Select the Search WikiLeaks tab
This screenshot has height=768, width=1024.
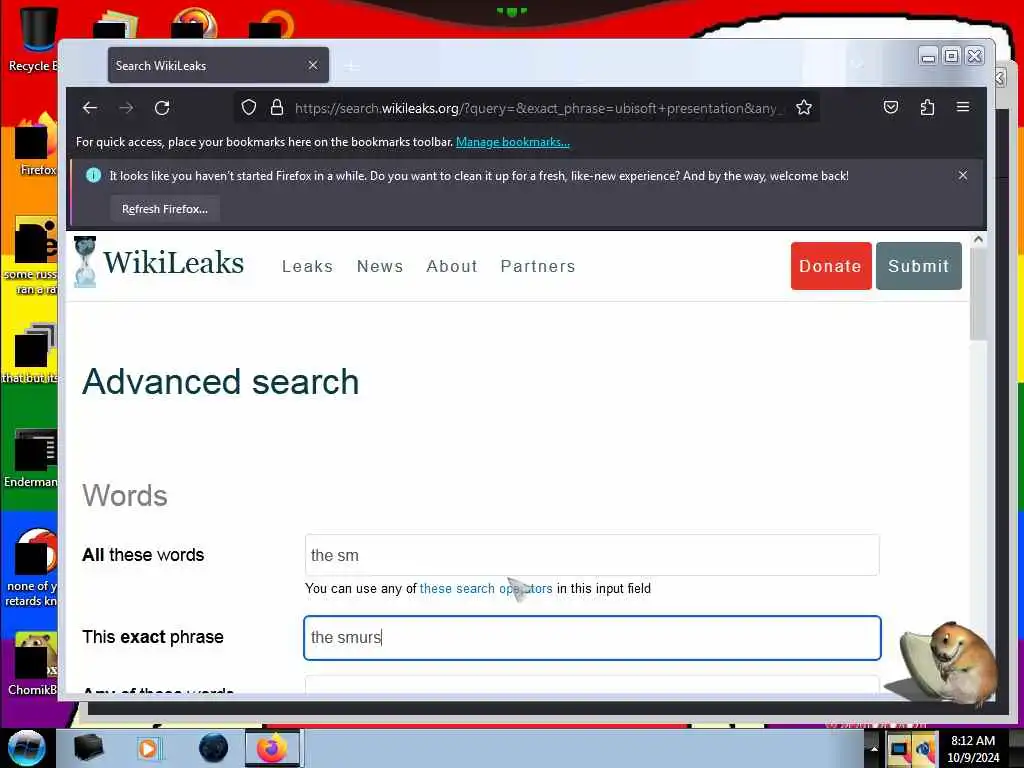218,65
